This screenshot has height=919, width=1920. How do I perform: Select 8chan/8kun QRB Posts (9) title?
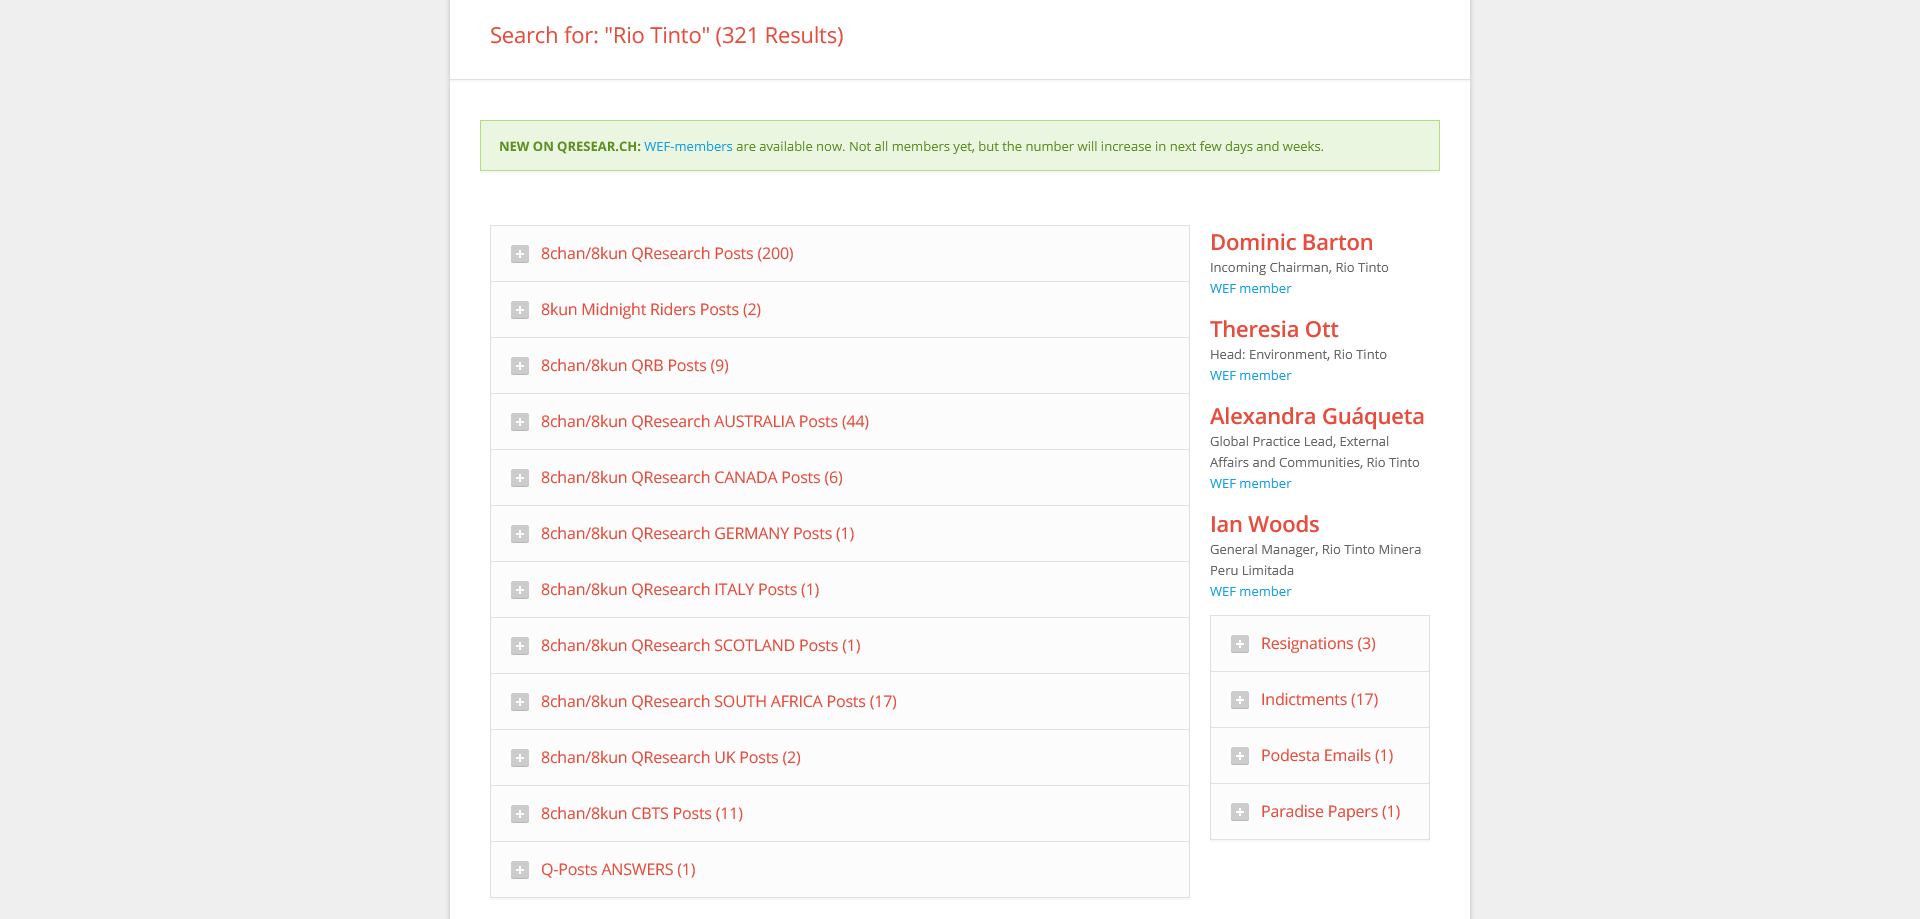coord(635,366)
